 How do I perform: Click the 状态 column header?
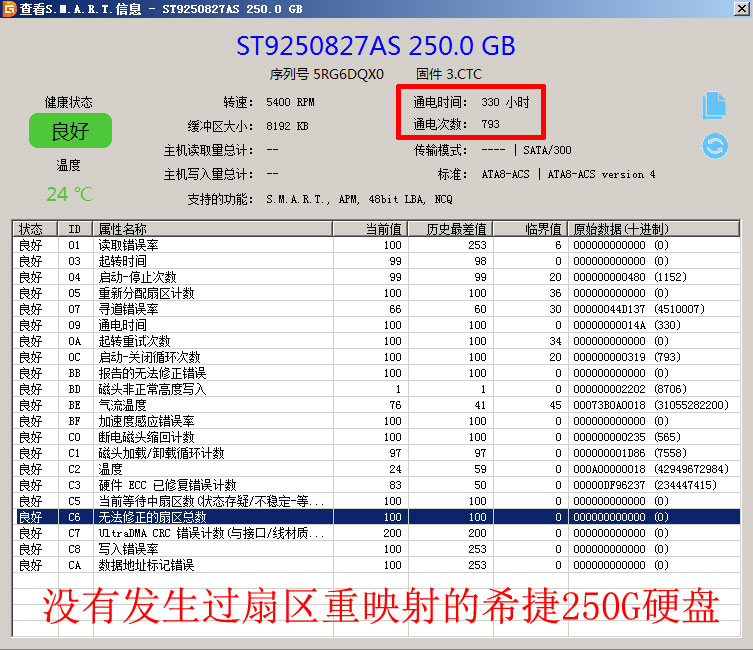(35, 229)
